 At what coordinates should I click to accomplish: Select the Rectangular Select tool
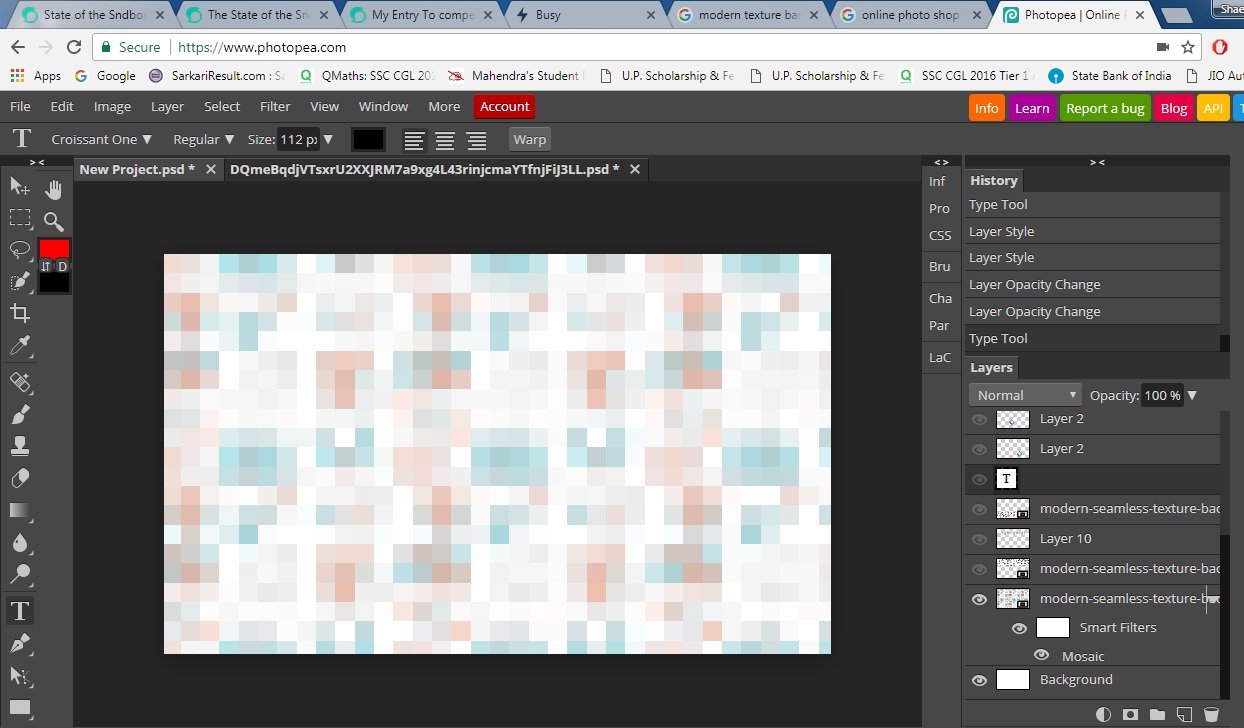(x=20, y=218)
